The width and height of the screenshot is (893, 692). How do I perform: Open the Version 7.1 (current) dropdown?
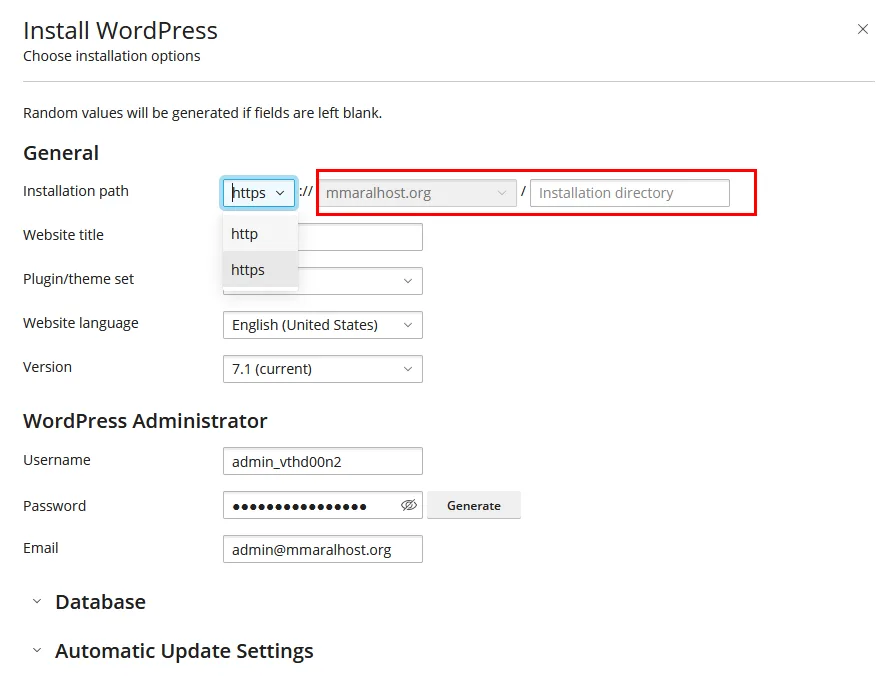(x=322, y=369)
